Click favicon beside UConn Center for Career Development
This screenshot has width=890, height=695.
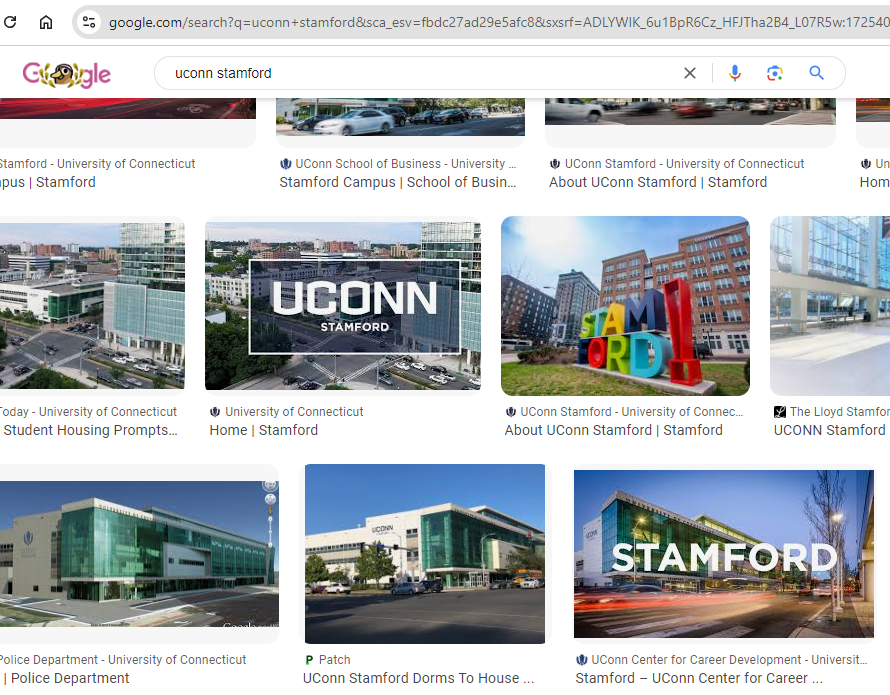(x=581, y=660)
